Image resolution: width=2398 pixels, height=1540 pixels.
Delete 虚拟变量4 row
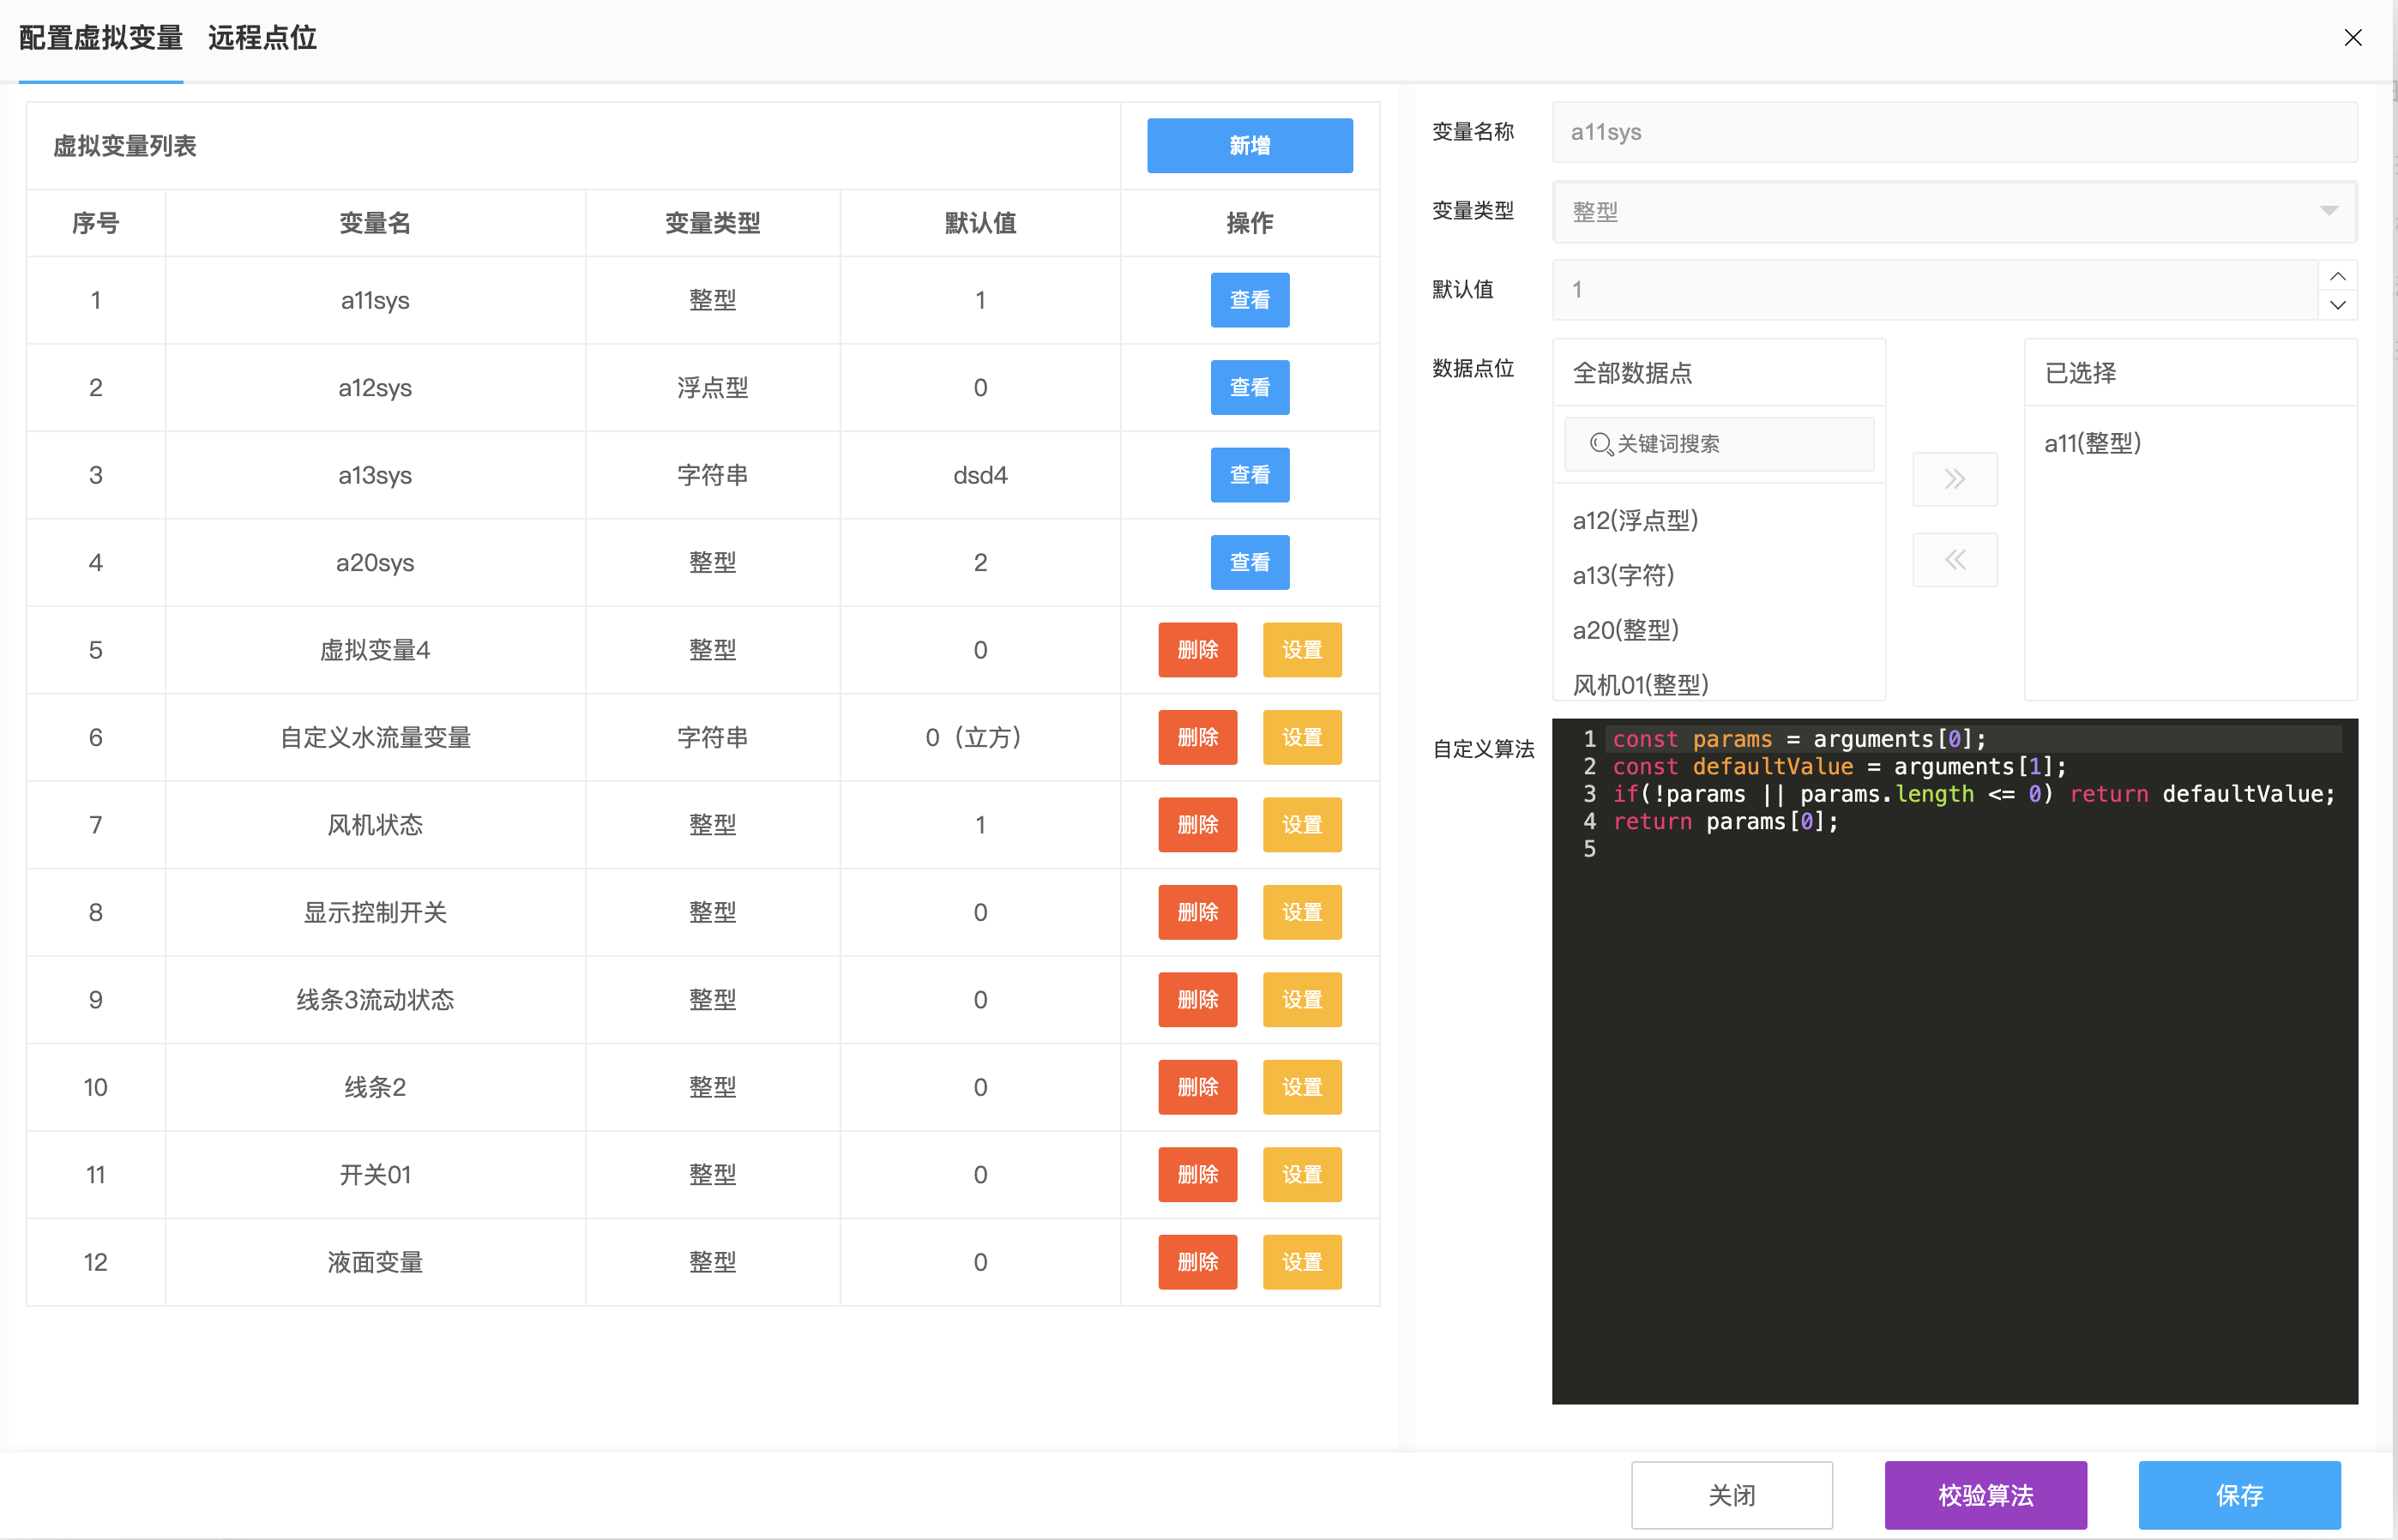[1197, 650]
